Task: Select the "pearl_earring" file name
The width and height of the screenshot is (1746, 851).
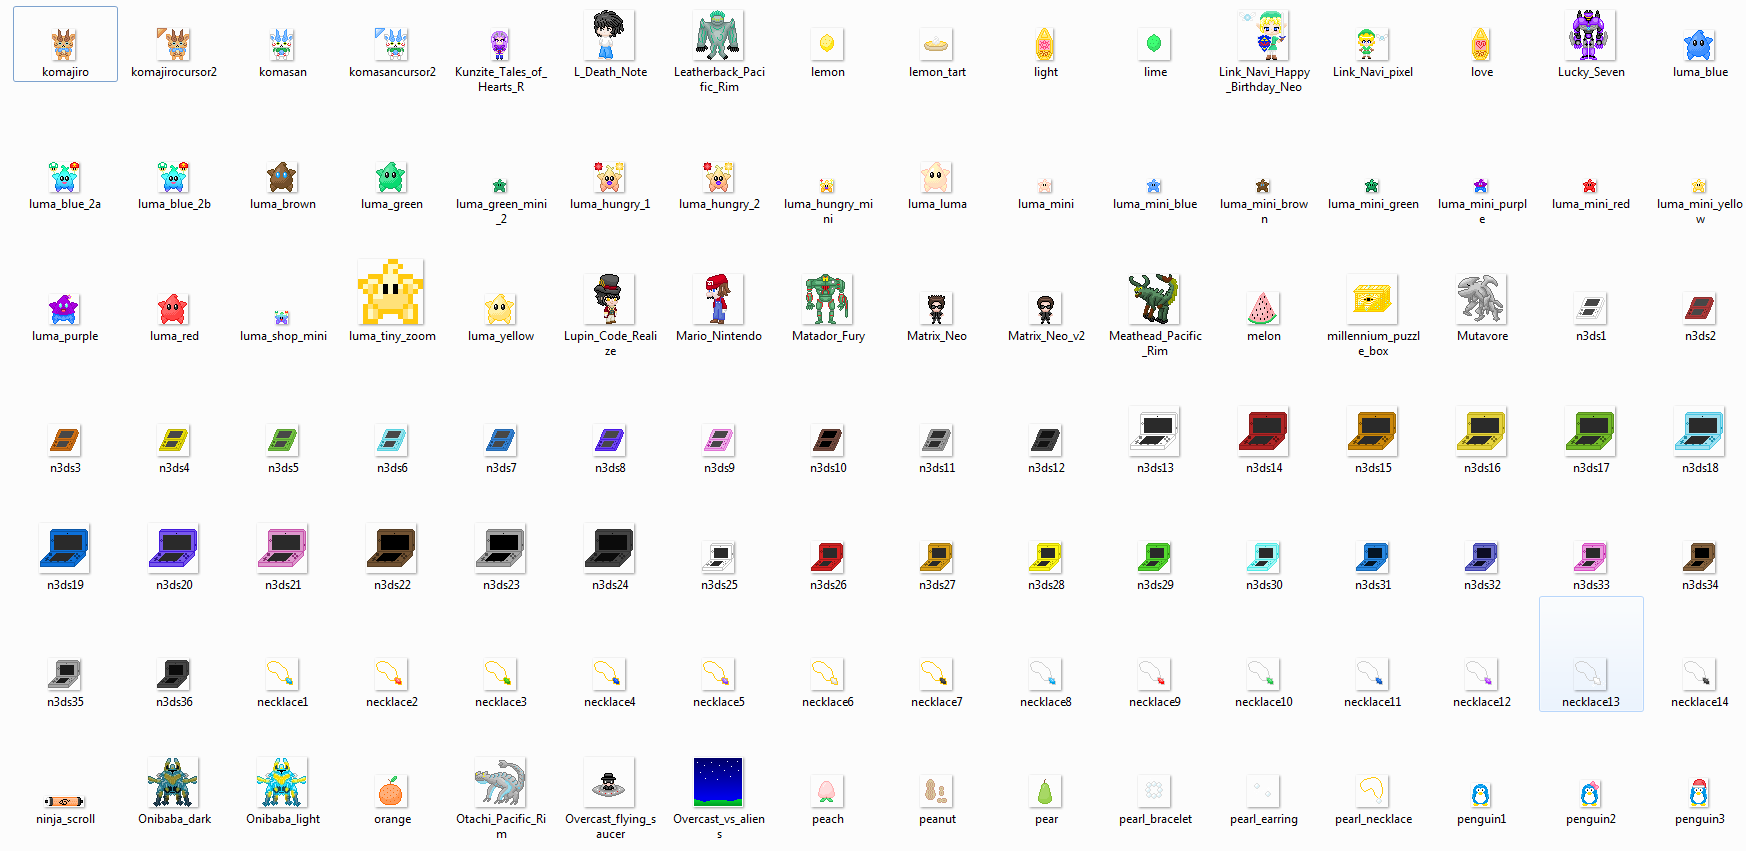Action: tap(1263, 819)
